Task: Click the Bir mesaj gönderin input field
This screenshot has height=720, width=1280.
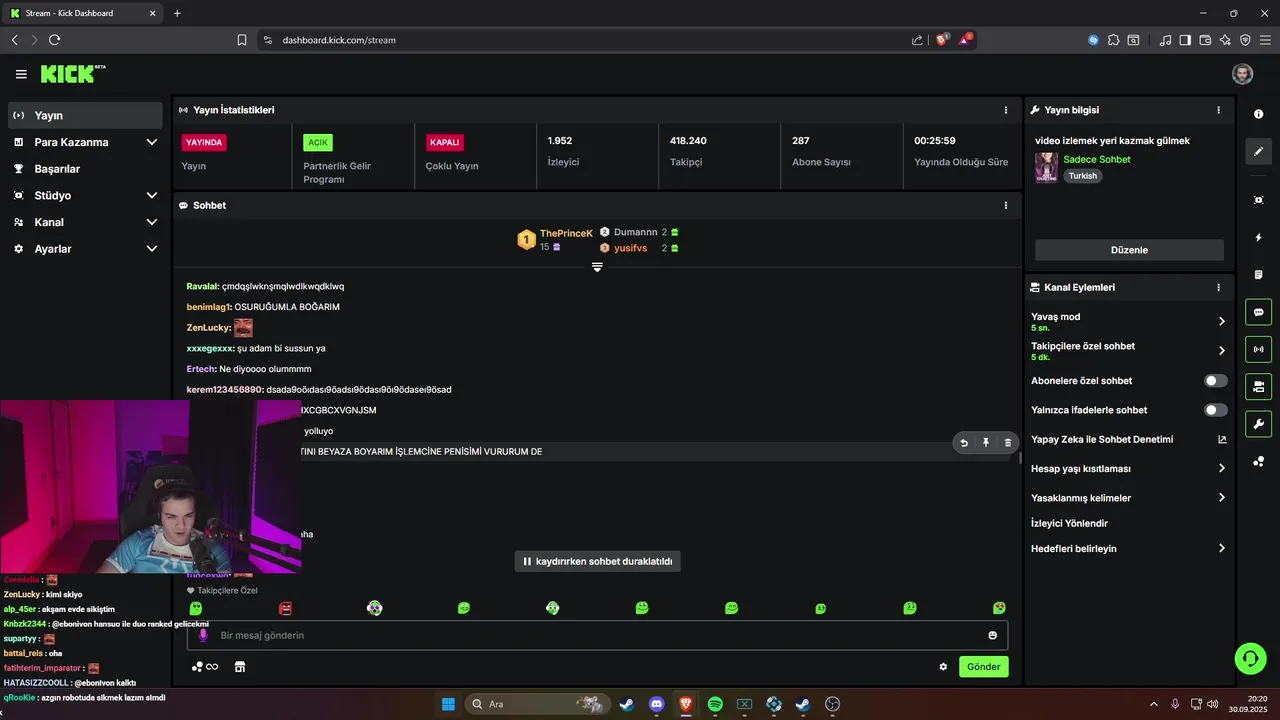Action: coord(598,635)
